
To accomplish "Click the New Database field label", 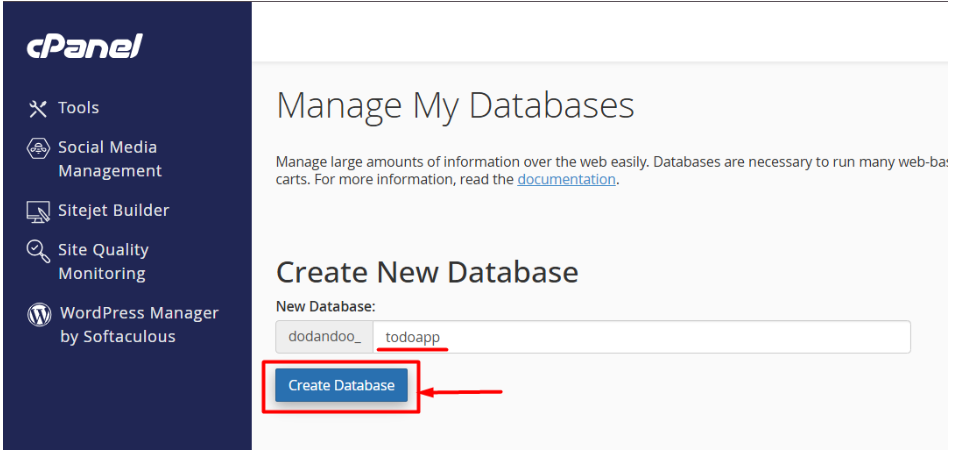I will pyautogui.click(x=325, y=306).
